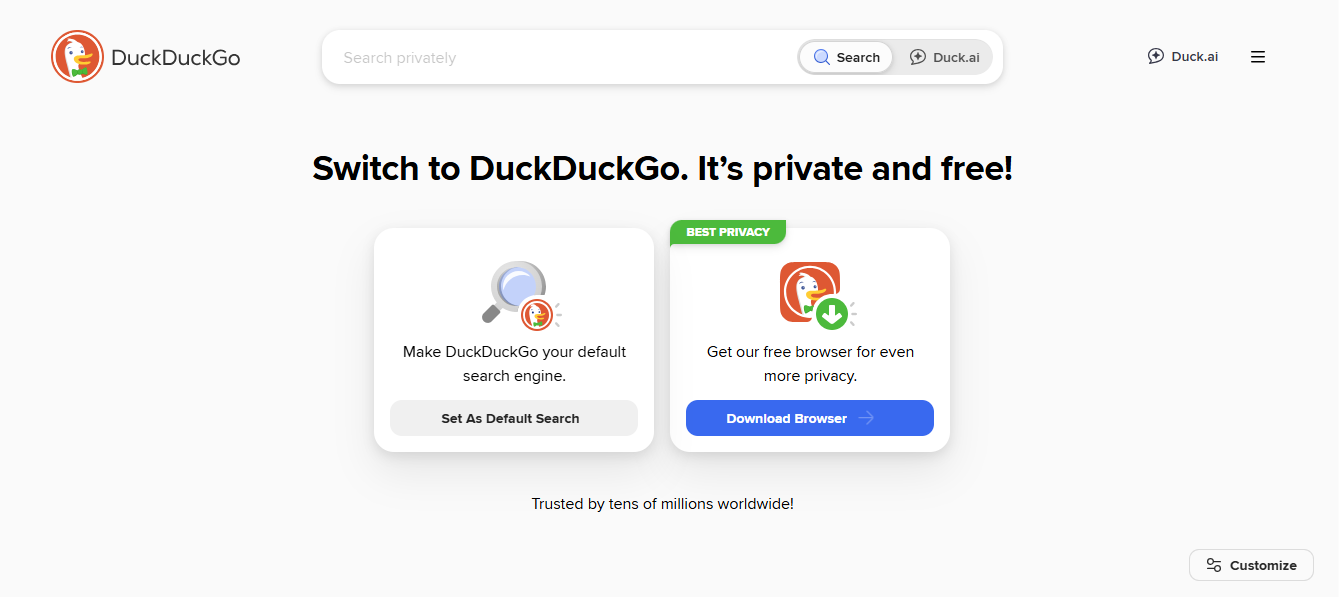Click 'Get our free browser' card text
The height and width of the screenshot is (597, 1339).
(x=810, y=364)
